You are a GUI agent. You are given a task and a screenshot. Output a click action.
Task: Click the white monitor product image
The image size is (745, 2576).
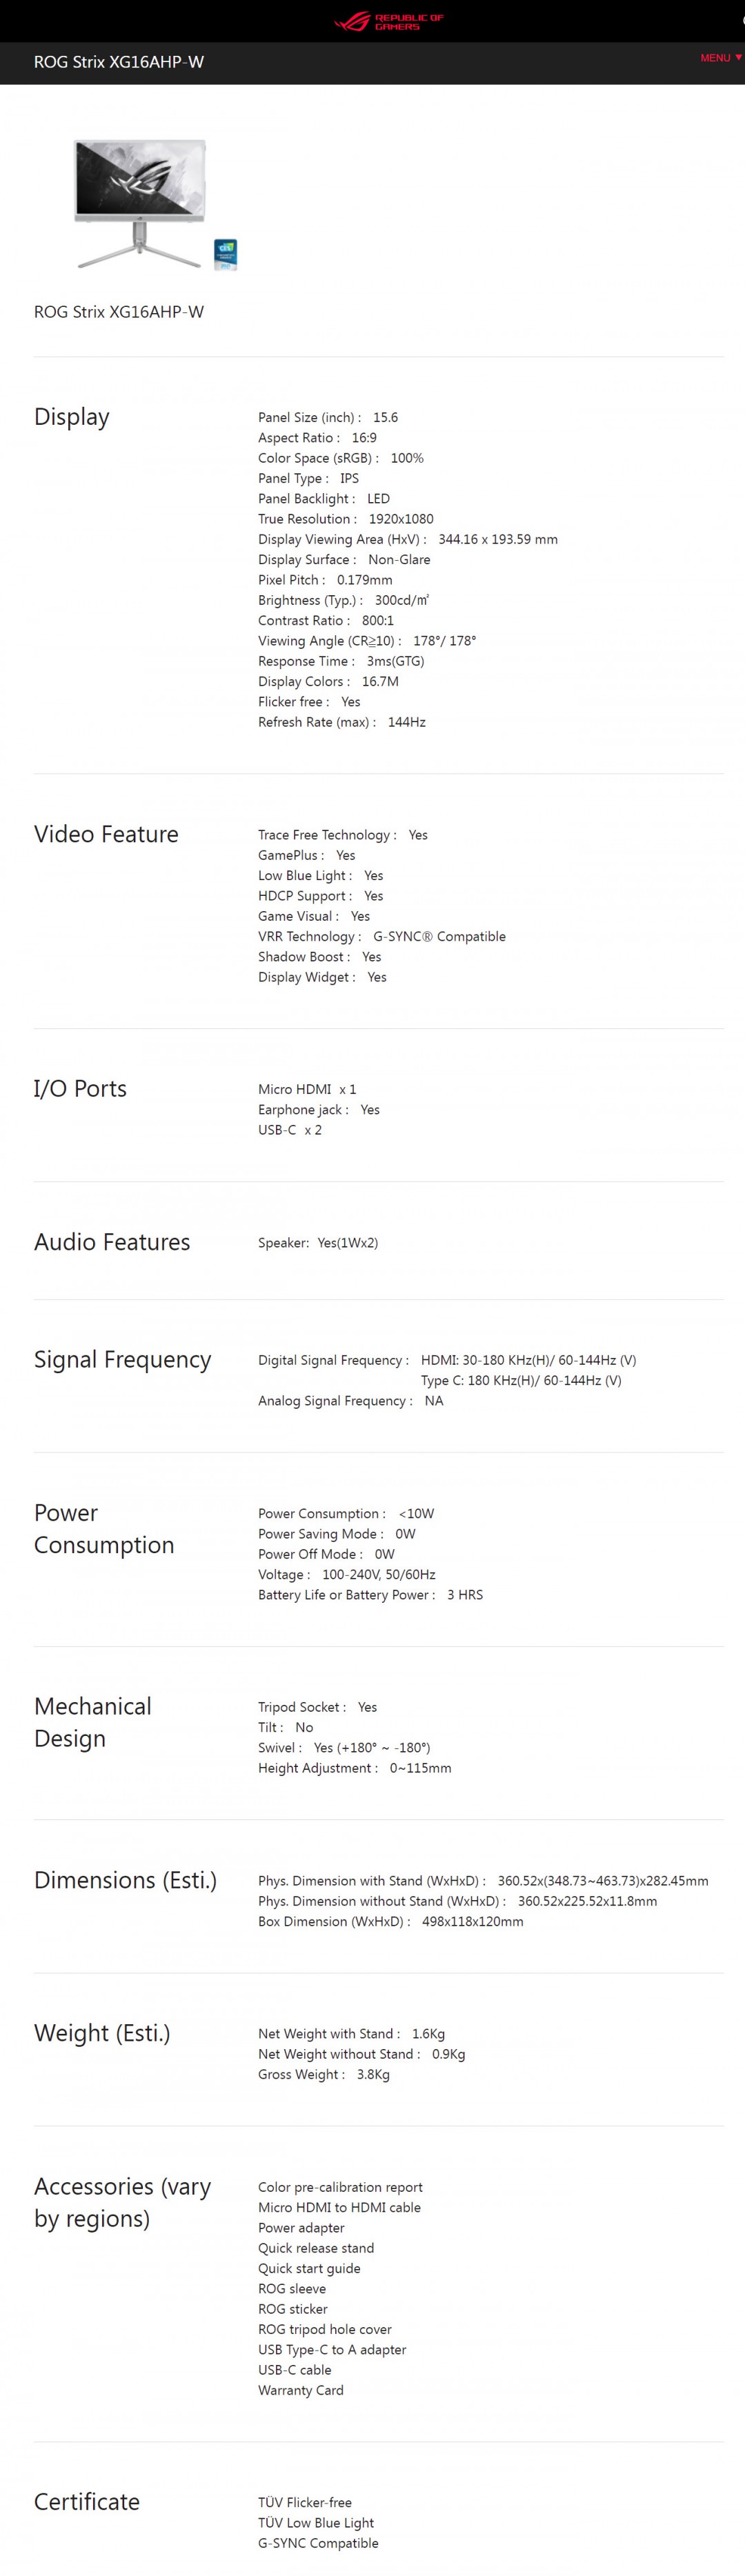pos(141,201)
